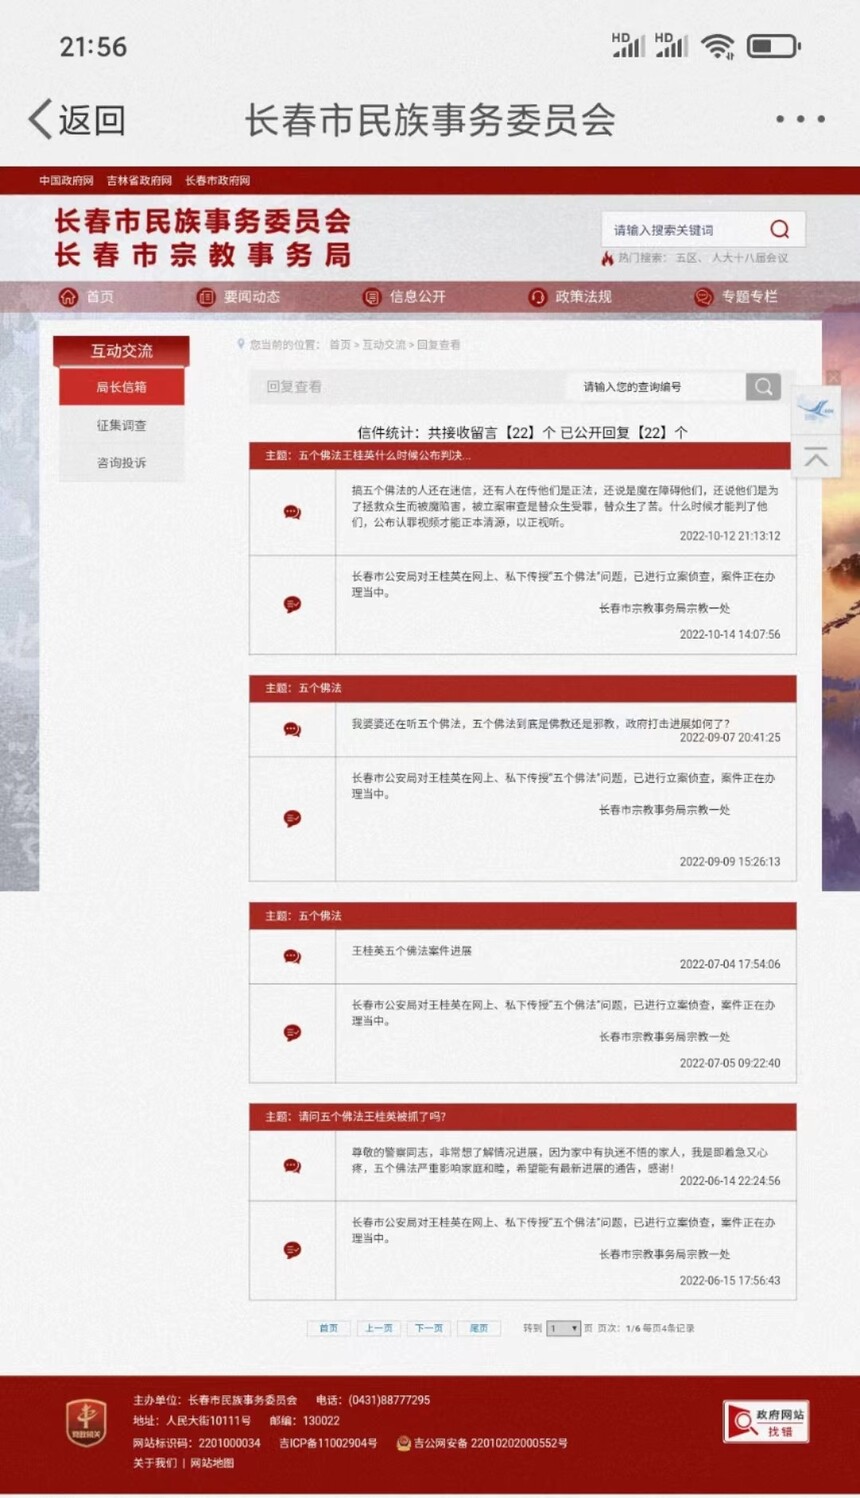
Task: Click the timestamp 2022-06-15 17:56:43
Action: (730, 1280)
